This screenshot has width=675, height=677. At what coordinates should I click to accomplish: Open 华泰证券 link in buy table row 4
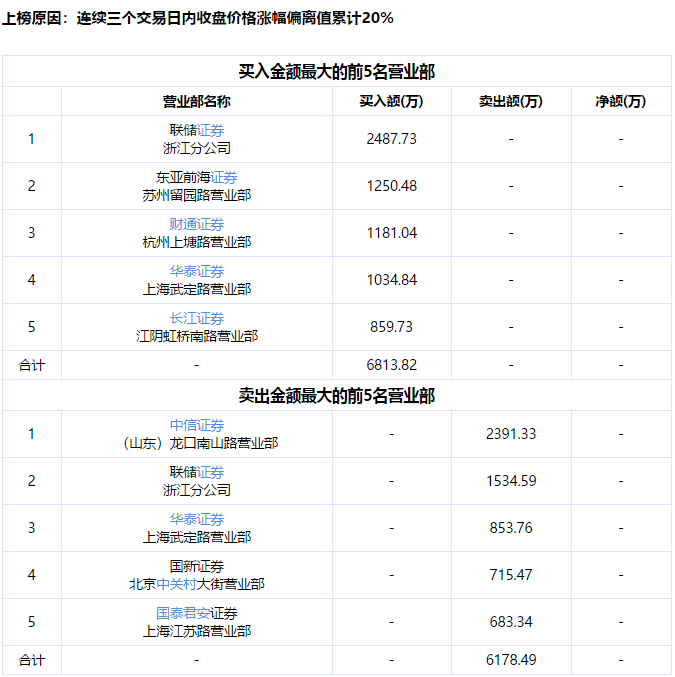(x=197, y=271)
